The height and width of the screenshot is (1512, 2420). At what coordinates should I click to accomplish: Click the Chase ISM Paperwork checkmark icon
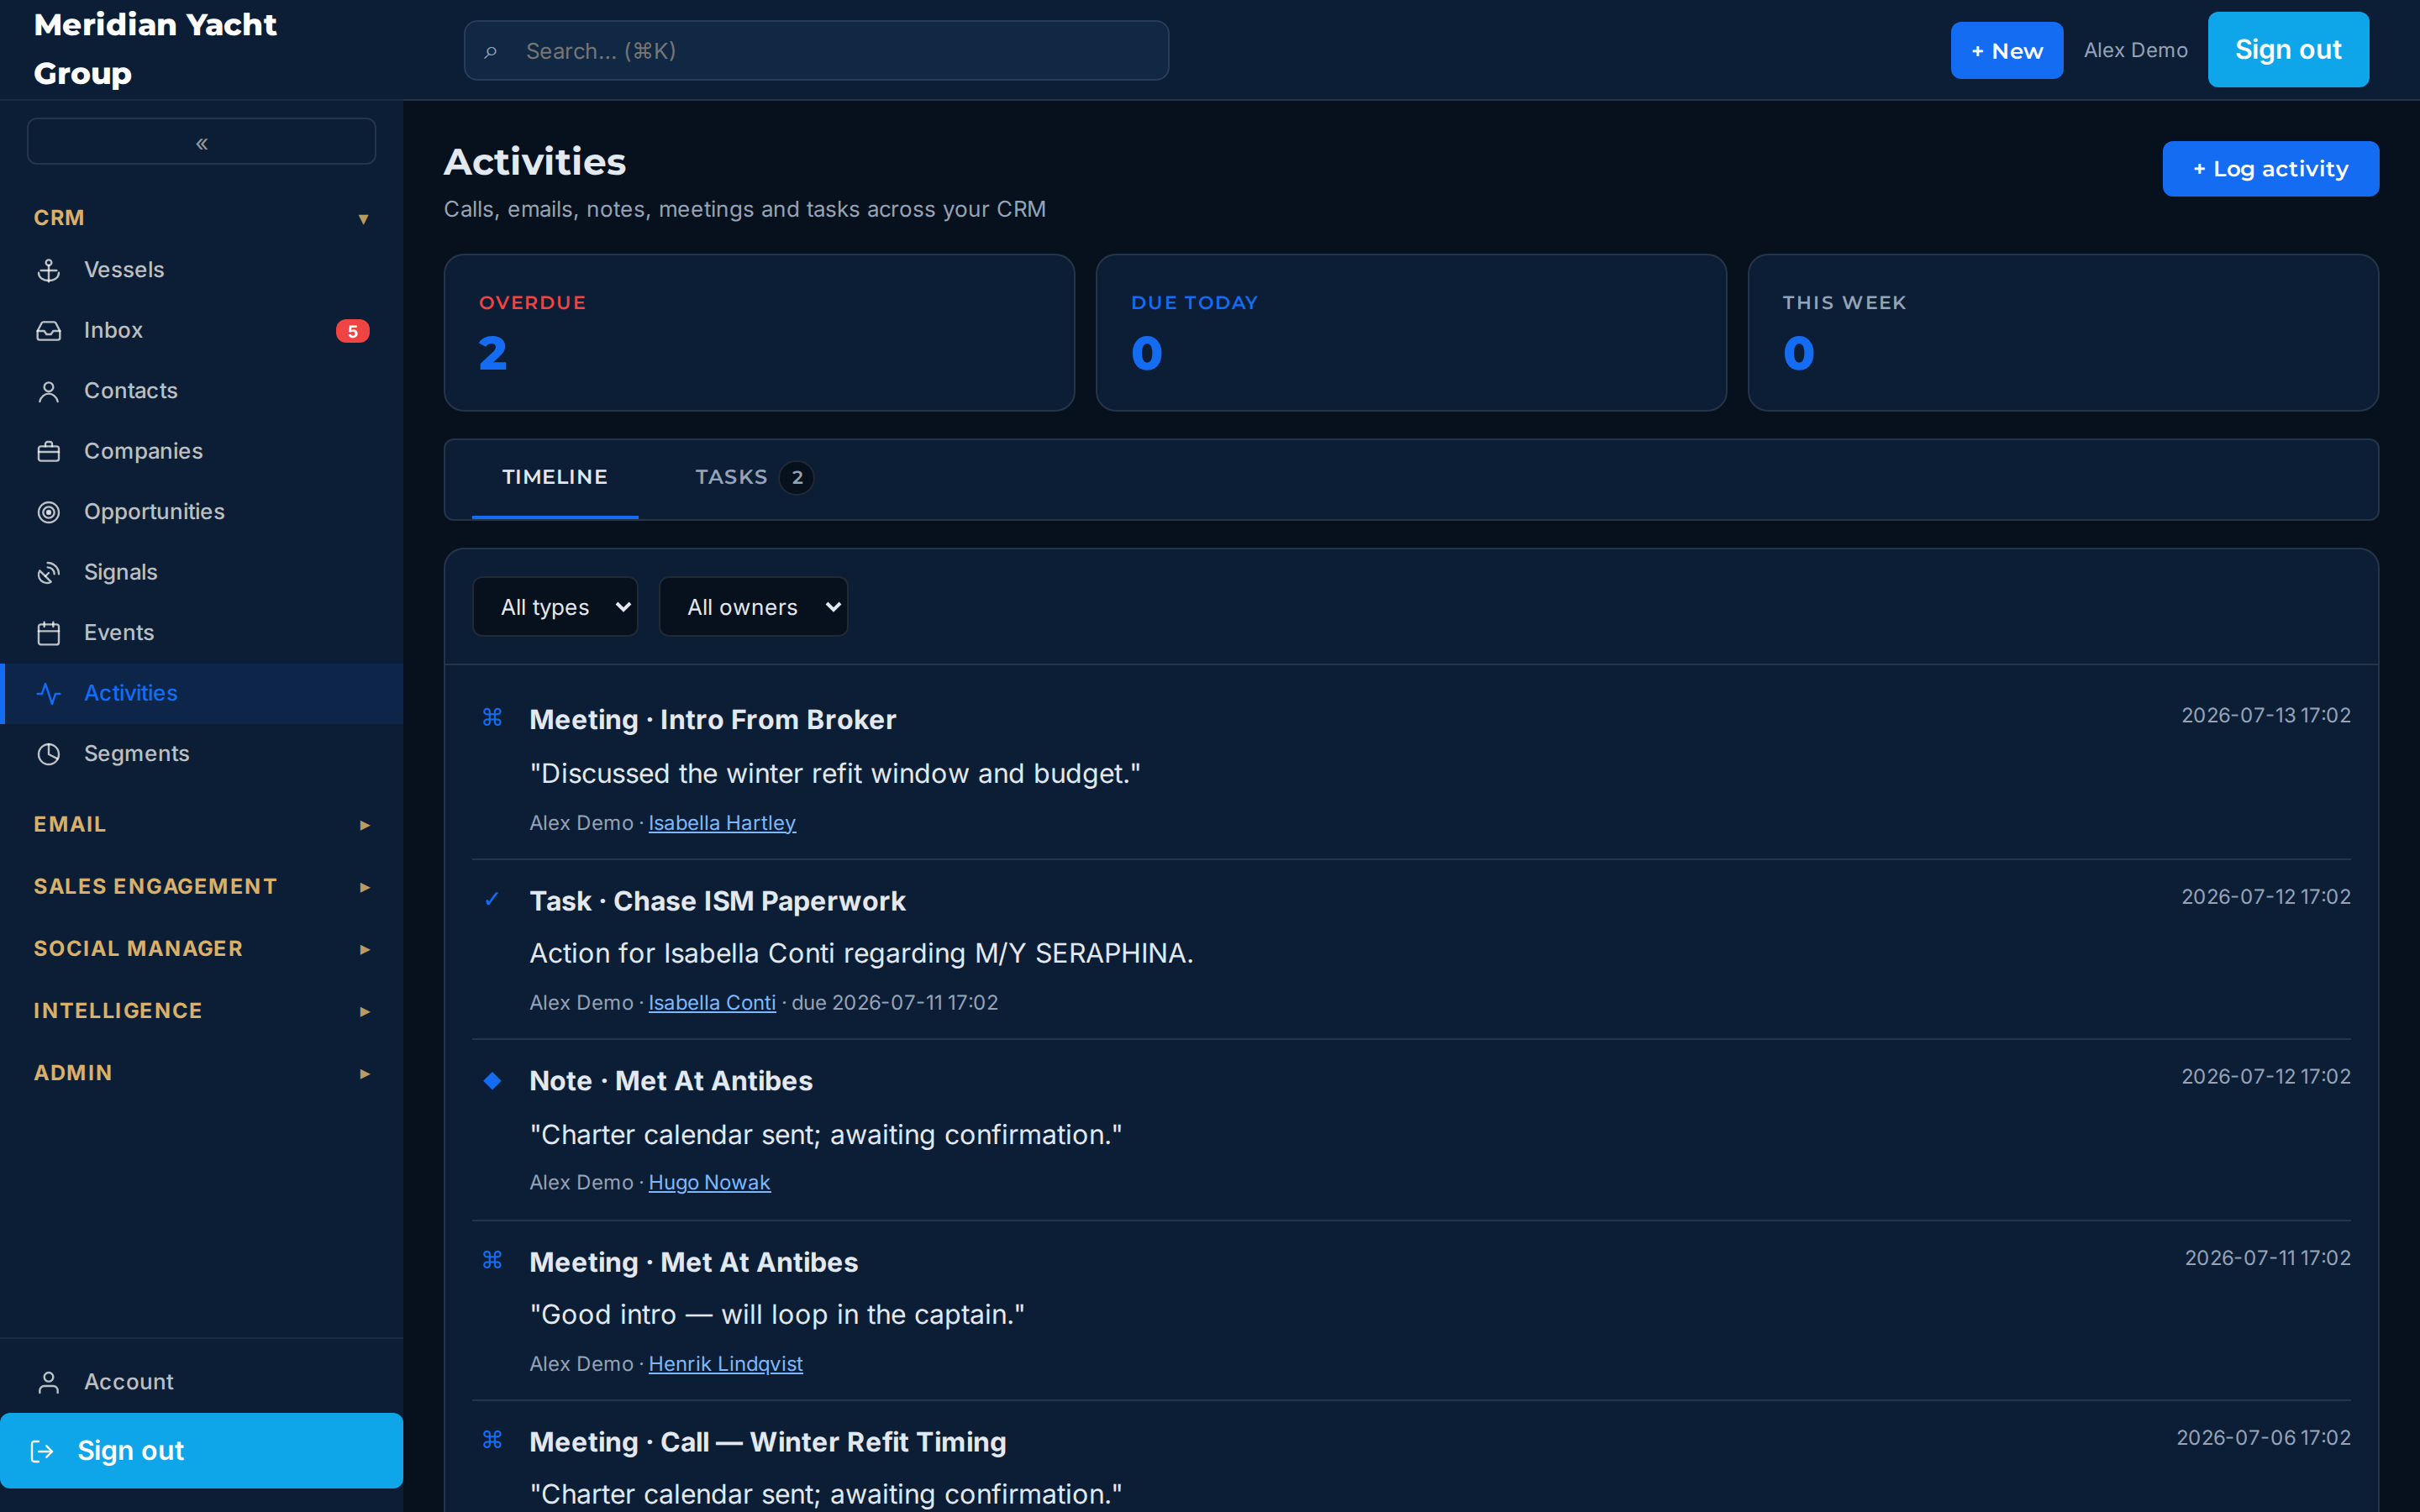[492, 898]
